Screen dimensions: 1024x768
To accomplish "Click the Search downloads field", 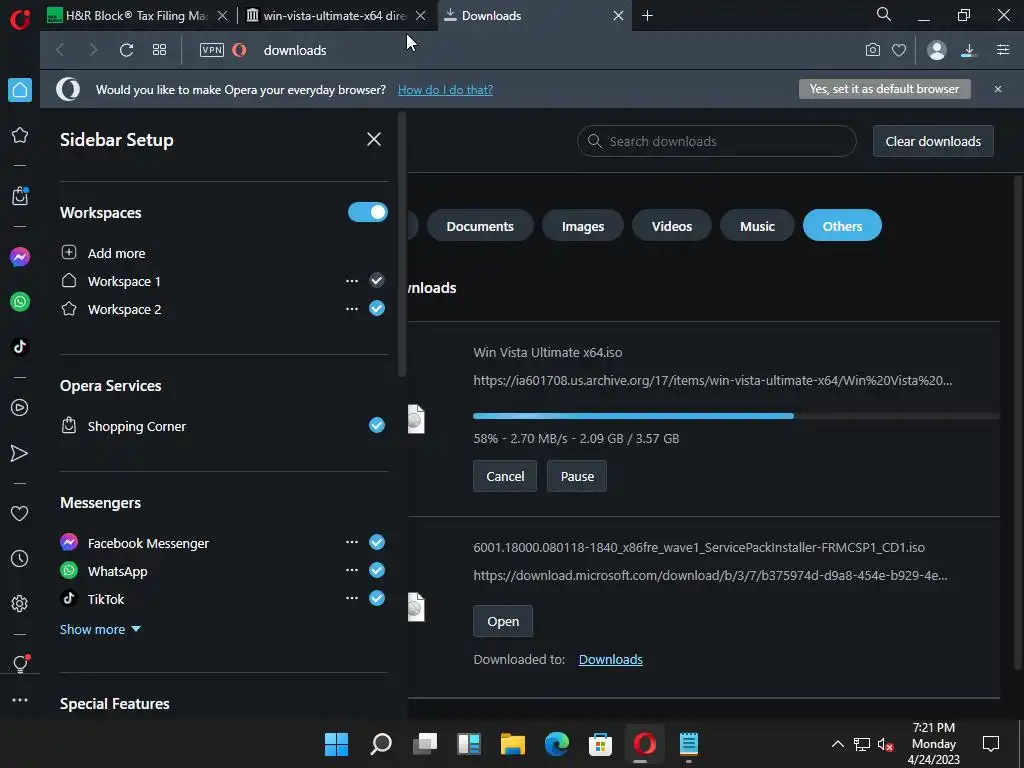I will 716,141.
